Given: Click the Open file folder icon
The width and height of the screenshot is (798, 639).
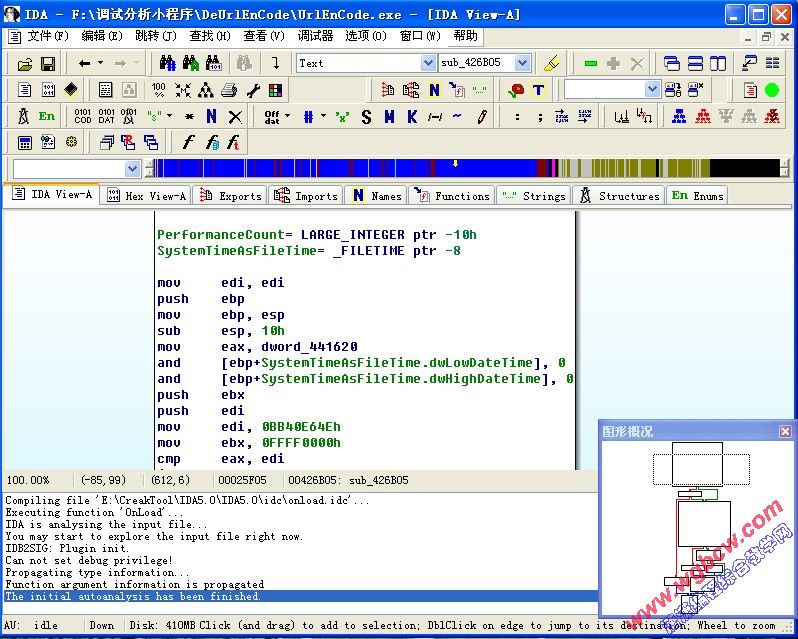Looking at the screenshot, I should pos(24,64).
